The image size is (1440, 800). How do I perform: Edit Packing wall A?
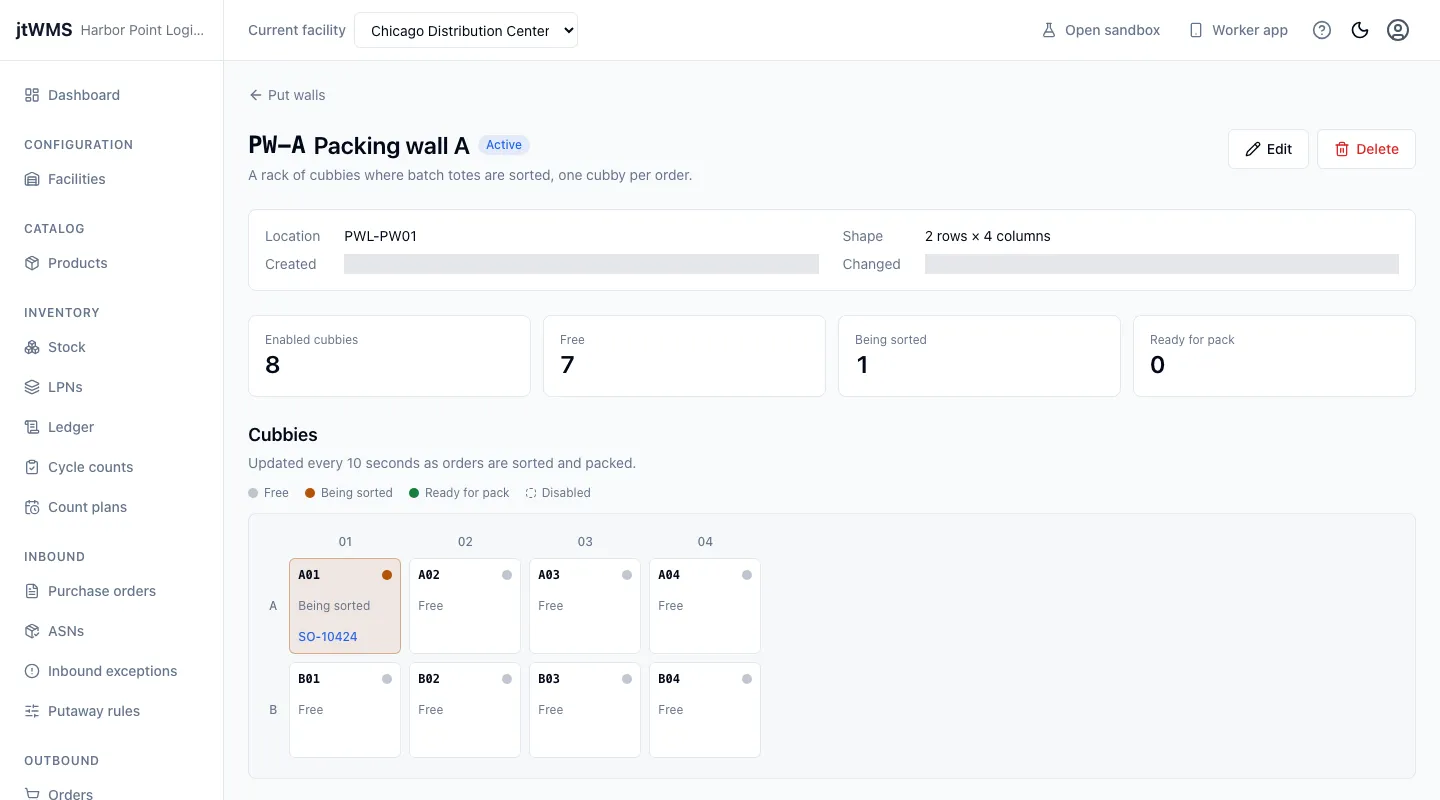pyautogui.click(x=1268, y=149)
